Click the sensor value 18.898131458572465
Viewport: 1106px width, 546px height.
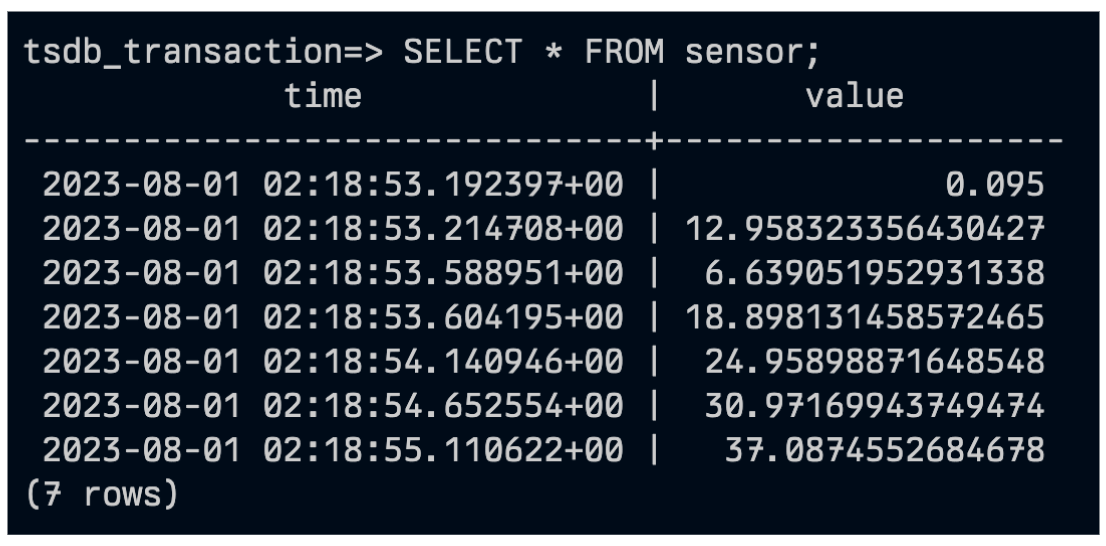pyautogui.click(x=865, y=317)
